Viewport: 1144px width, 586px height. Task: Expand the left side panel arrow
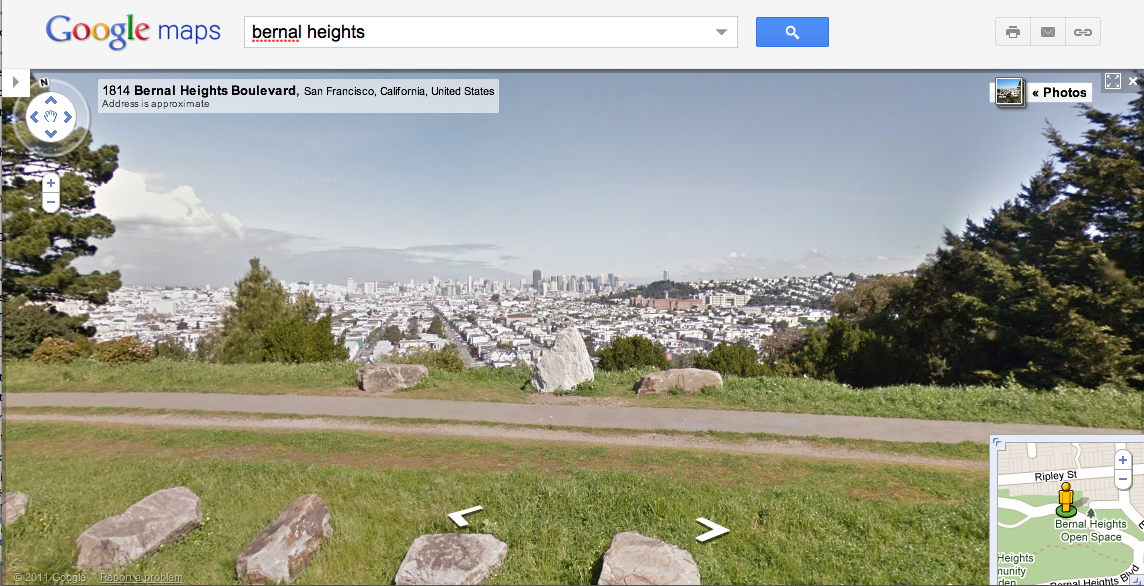[x=15, y=82]
